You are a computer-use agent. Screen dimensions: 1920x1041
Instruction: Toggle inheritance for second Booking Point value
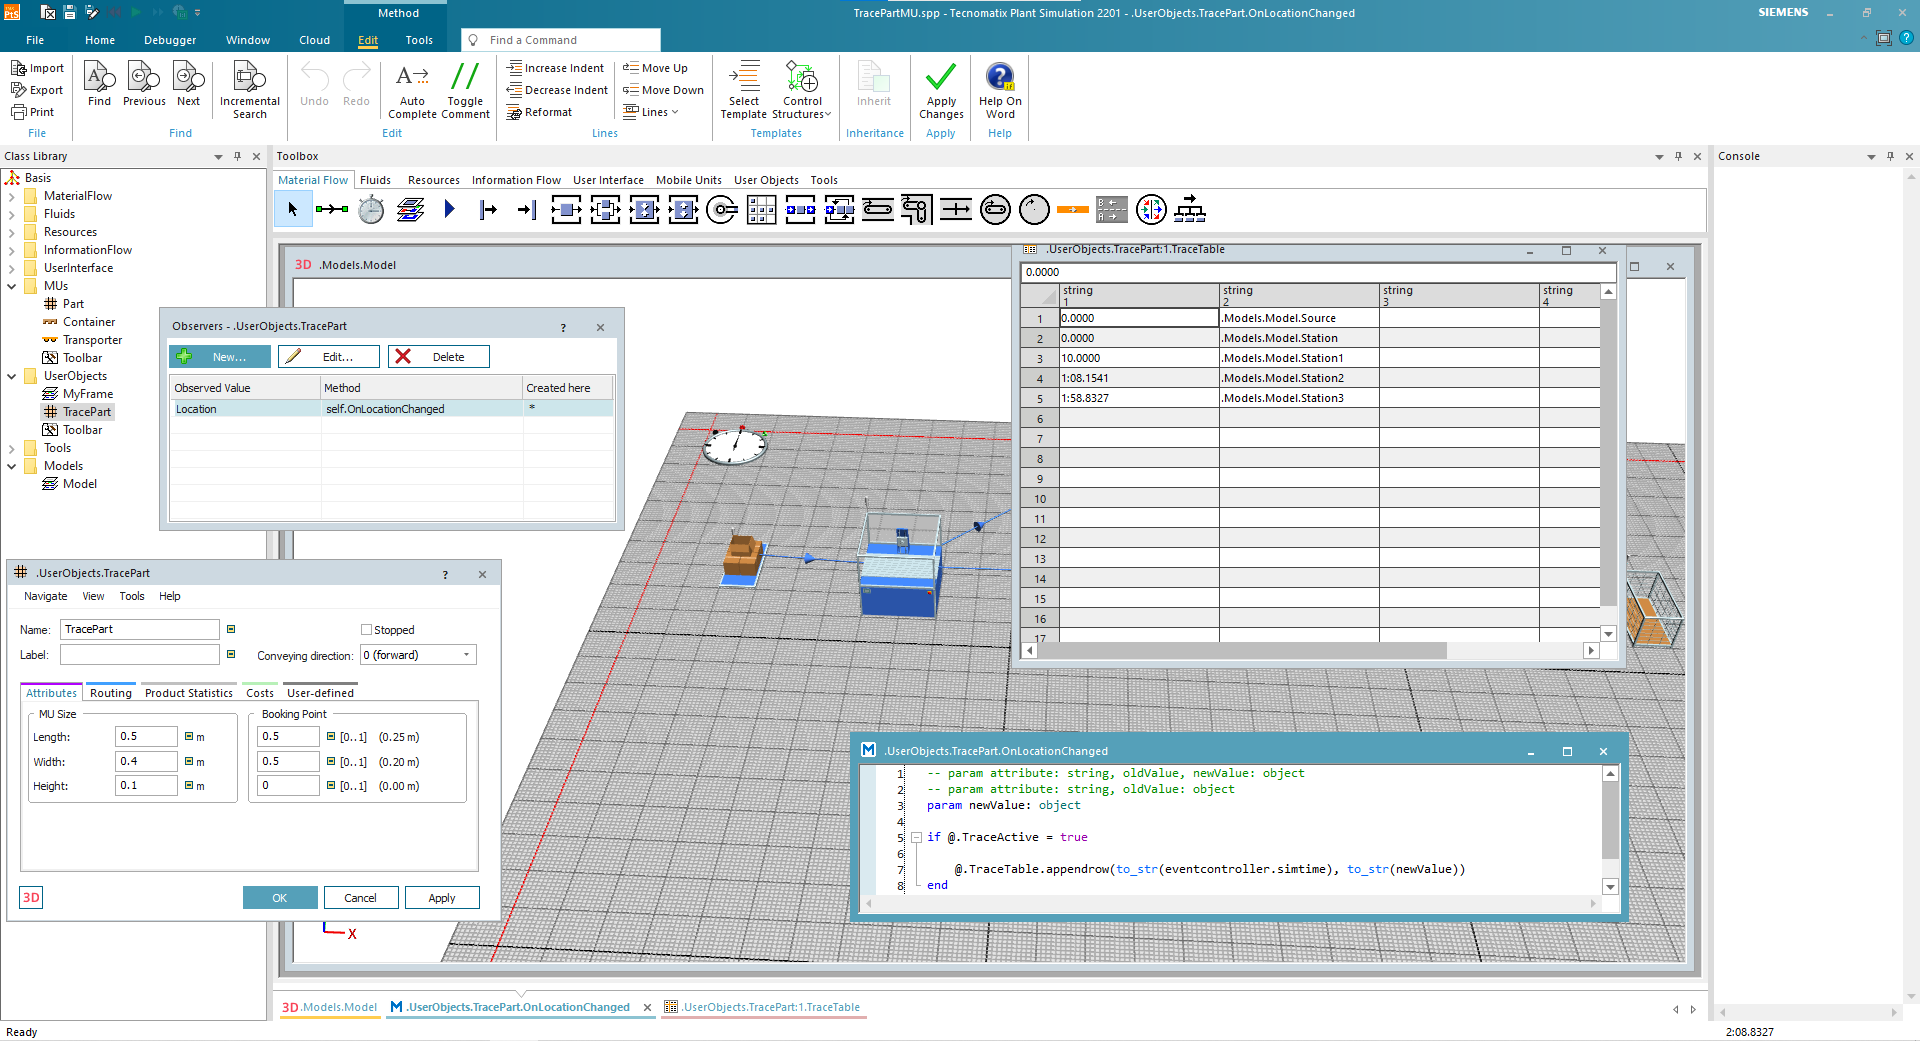click(331, 761)
